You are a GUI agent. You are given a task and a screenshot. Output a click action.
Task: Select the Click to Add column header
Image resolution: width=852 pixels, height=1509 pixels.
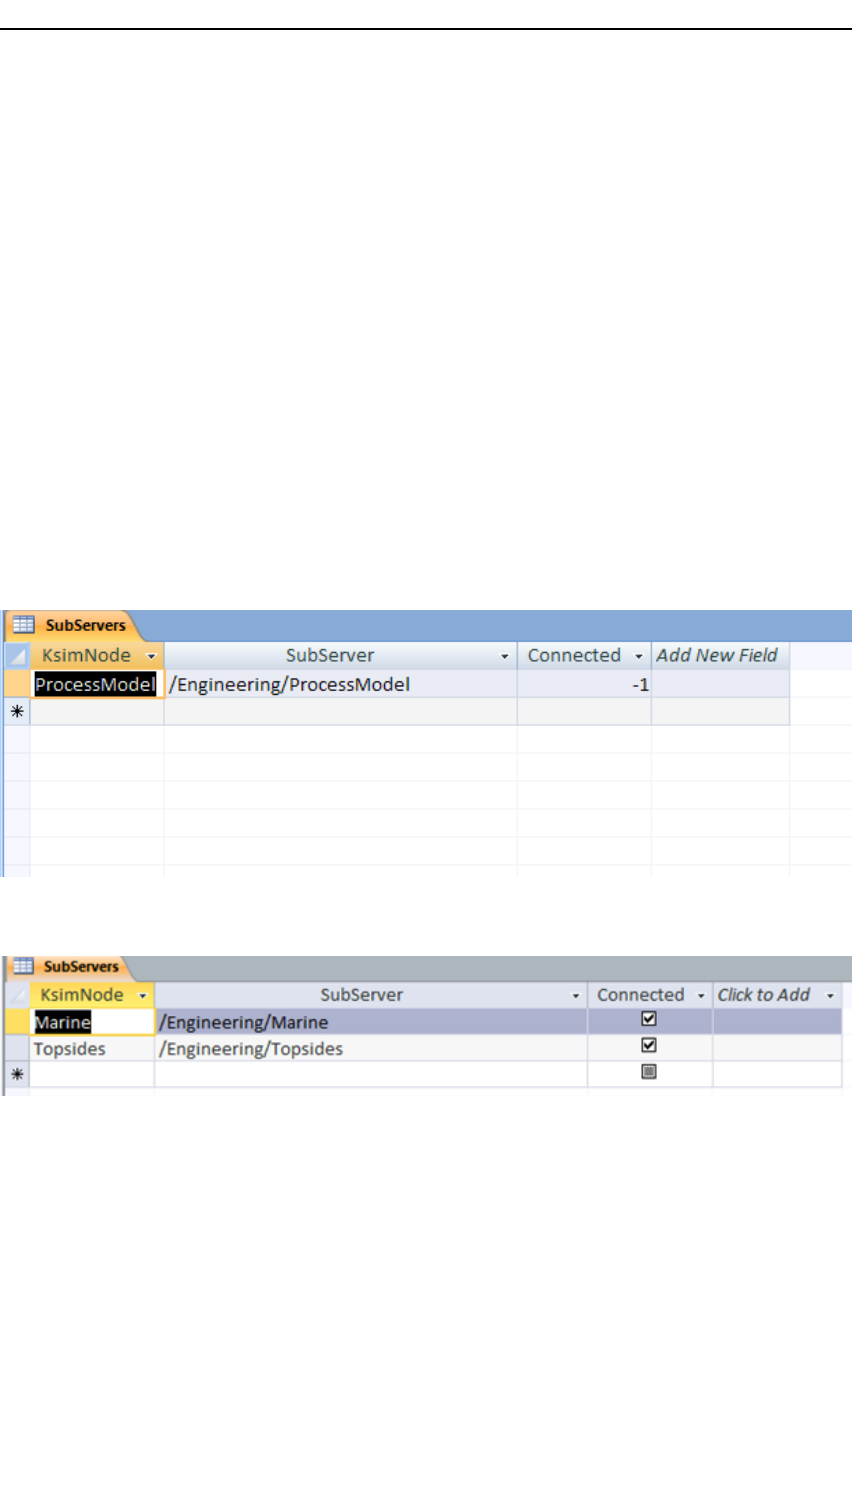coord(777,995)
